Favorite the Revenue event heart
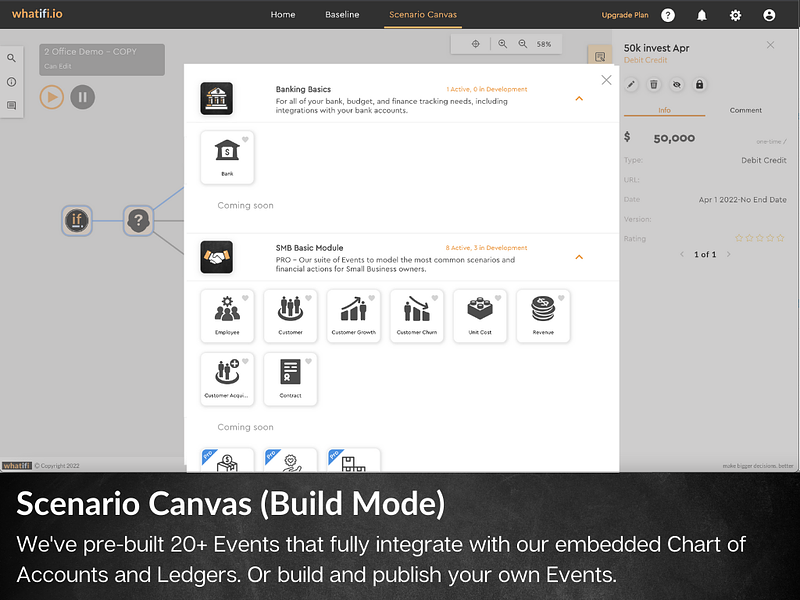Viewport: 800px width, 600px height. (562, 298)
